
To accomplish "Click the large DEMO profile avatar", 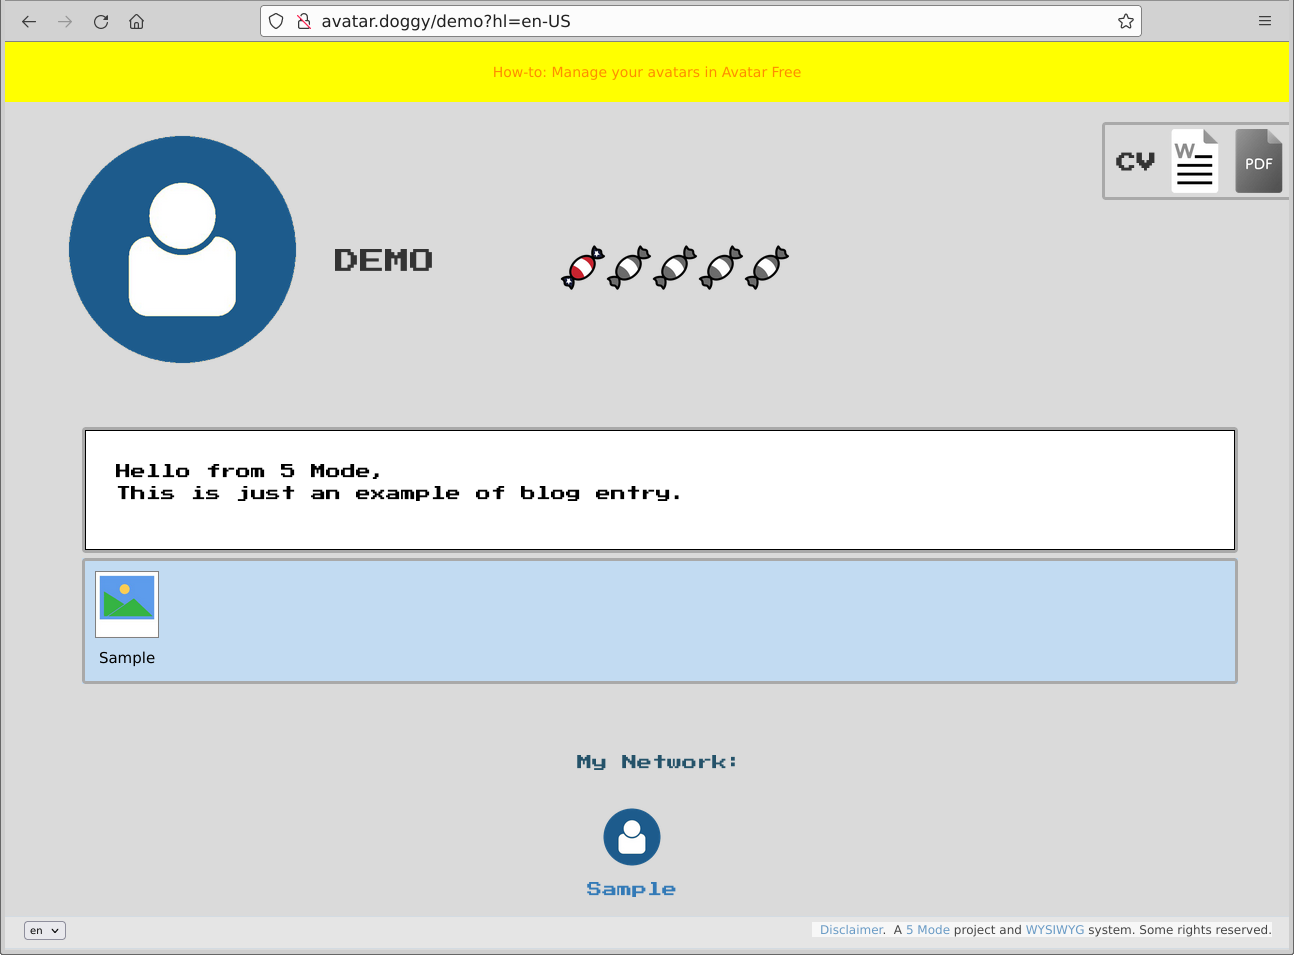I will point(182,250).
